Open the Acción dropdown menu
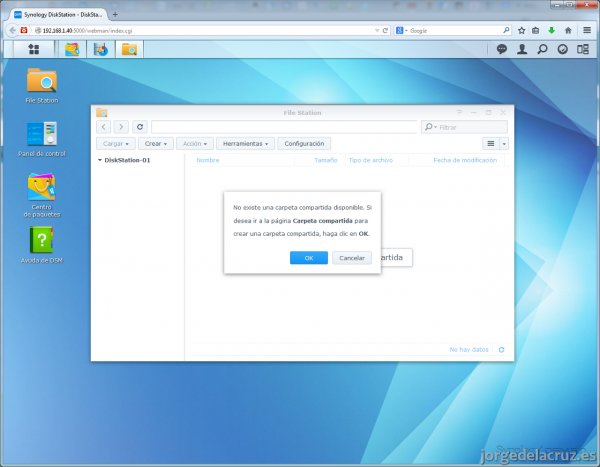 195,144
